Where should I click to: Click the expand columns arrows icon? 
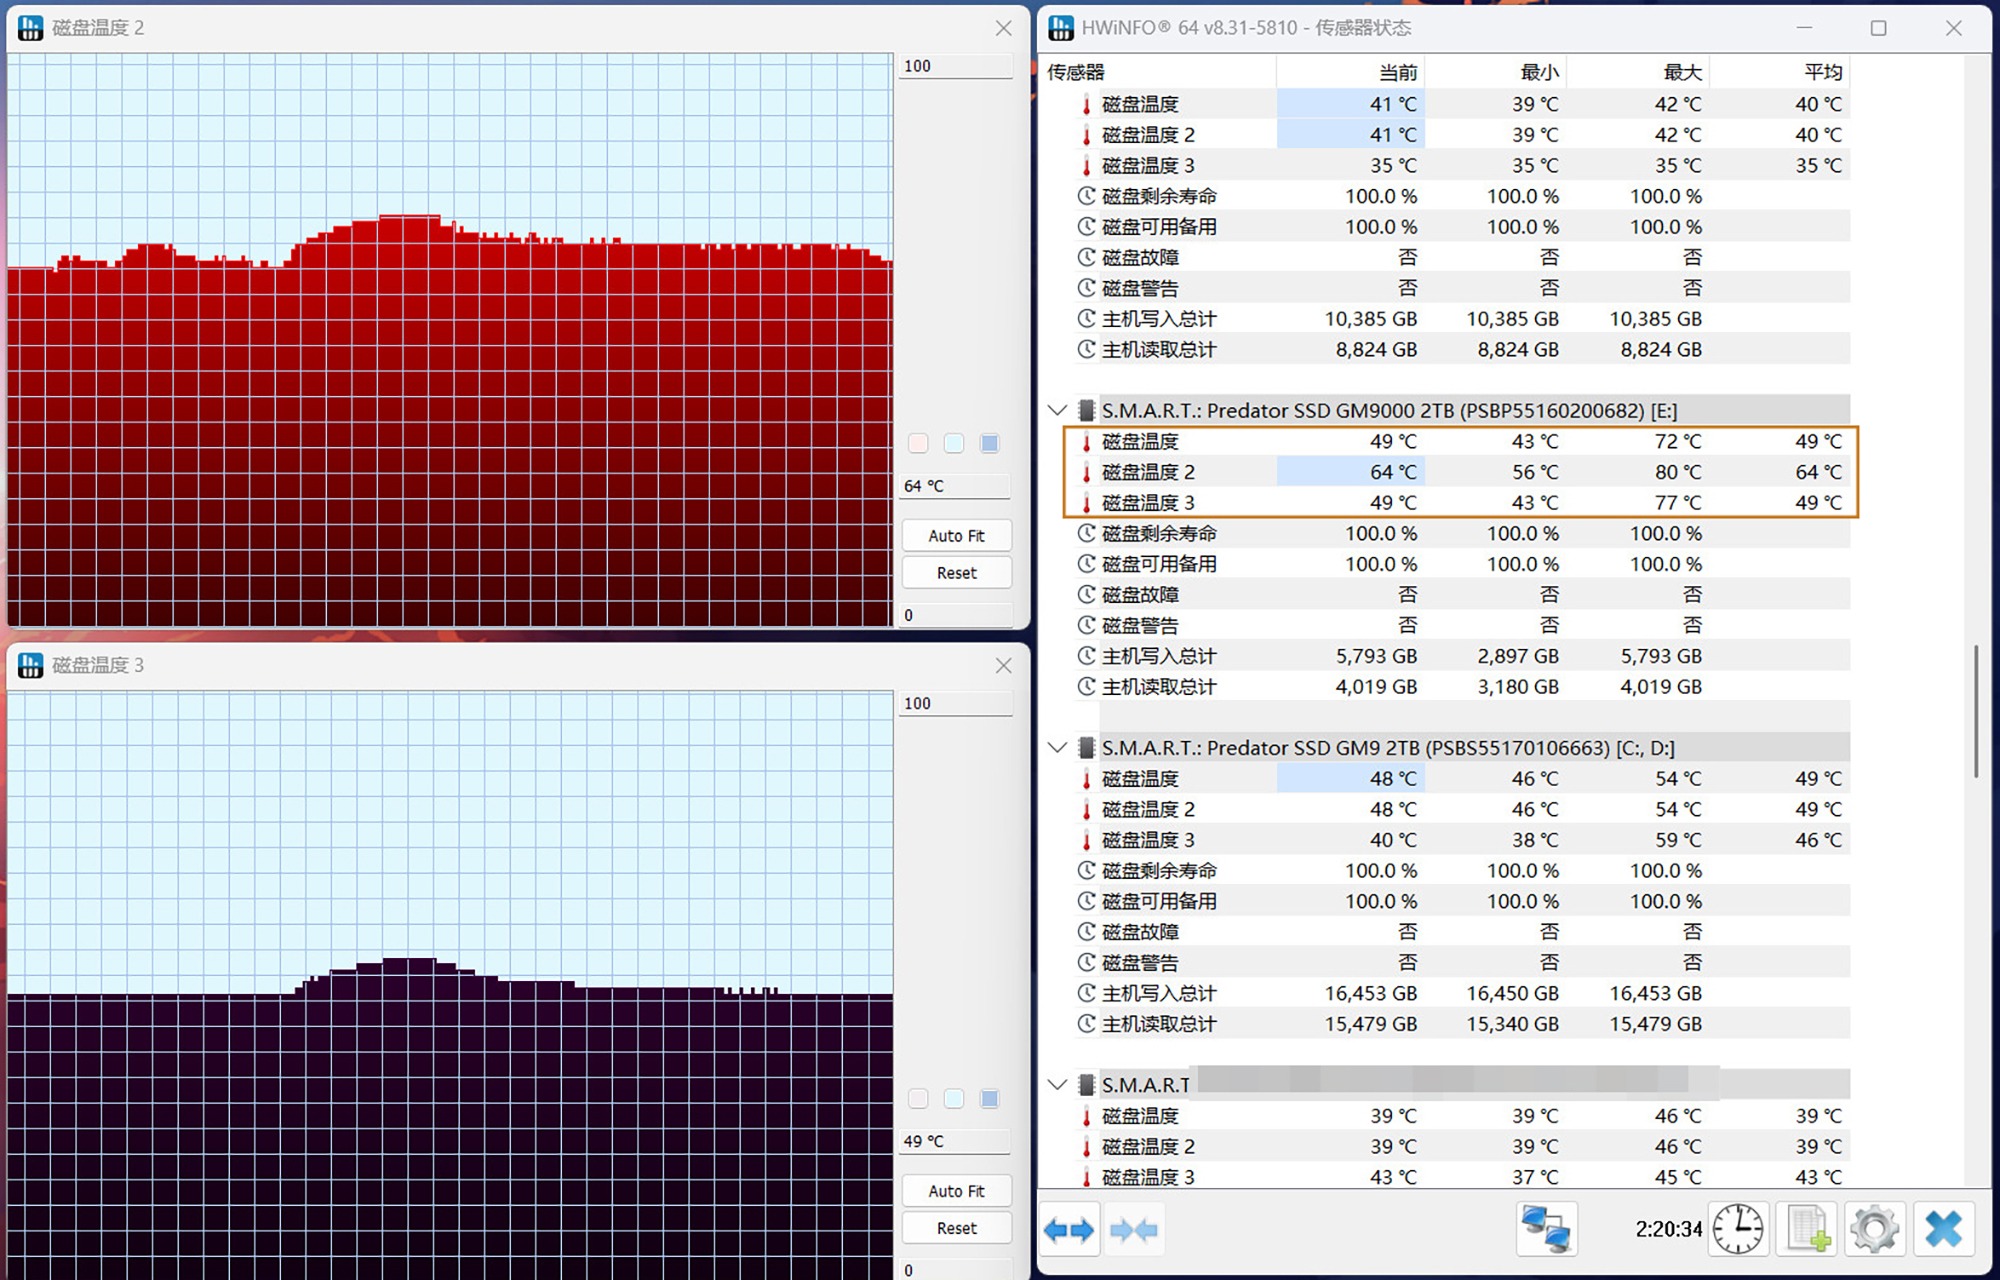coord(1069,1229)
